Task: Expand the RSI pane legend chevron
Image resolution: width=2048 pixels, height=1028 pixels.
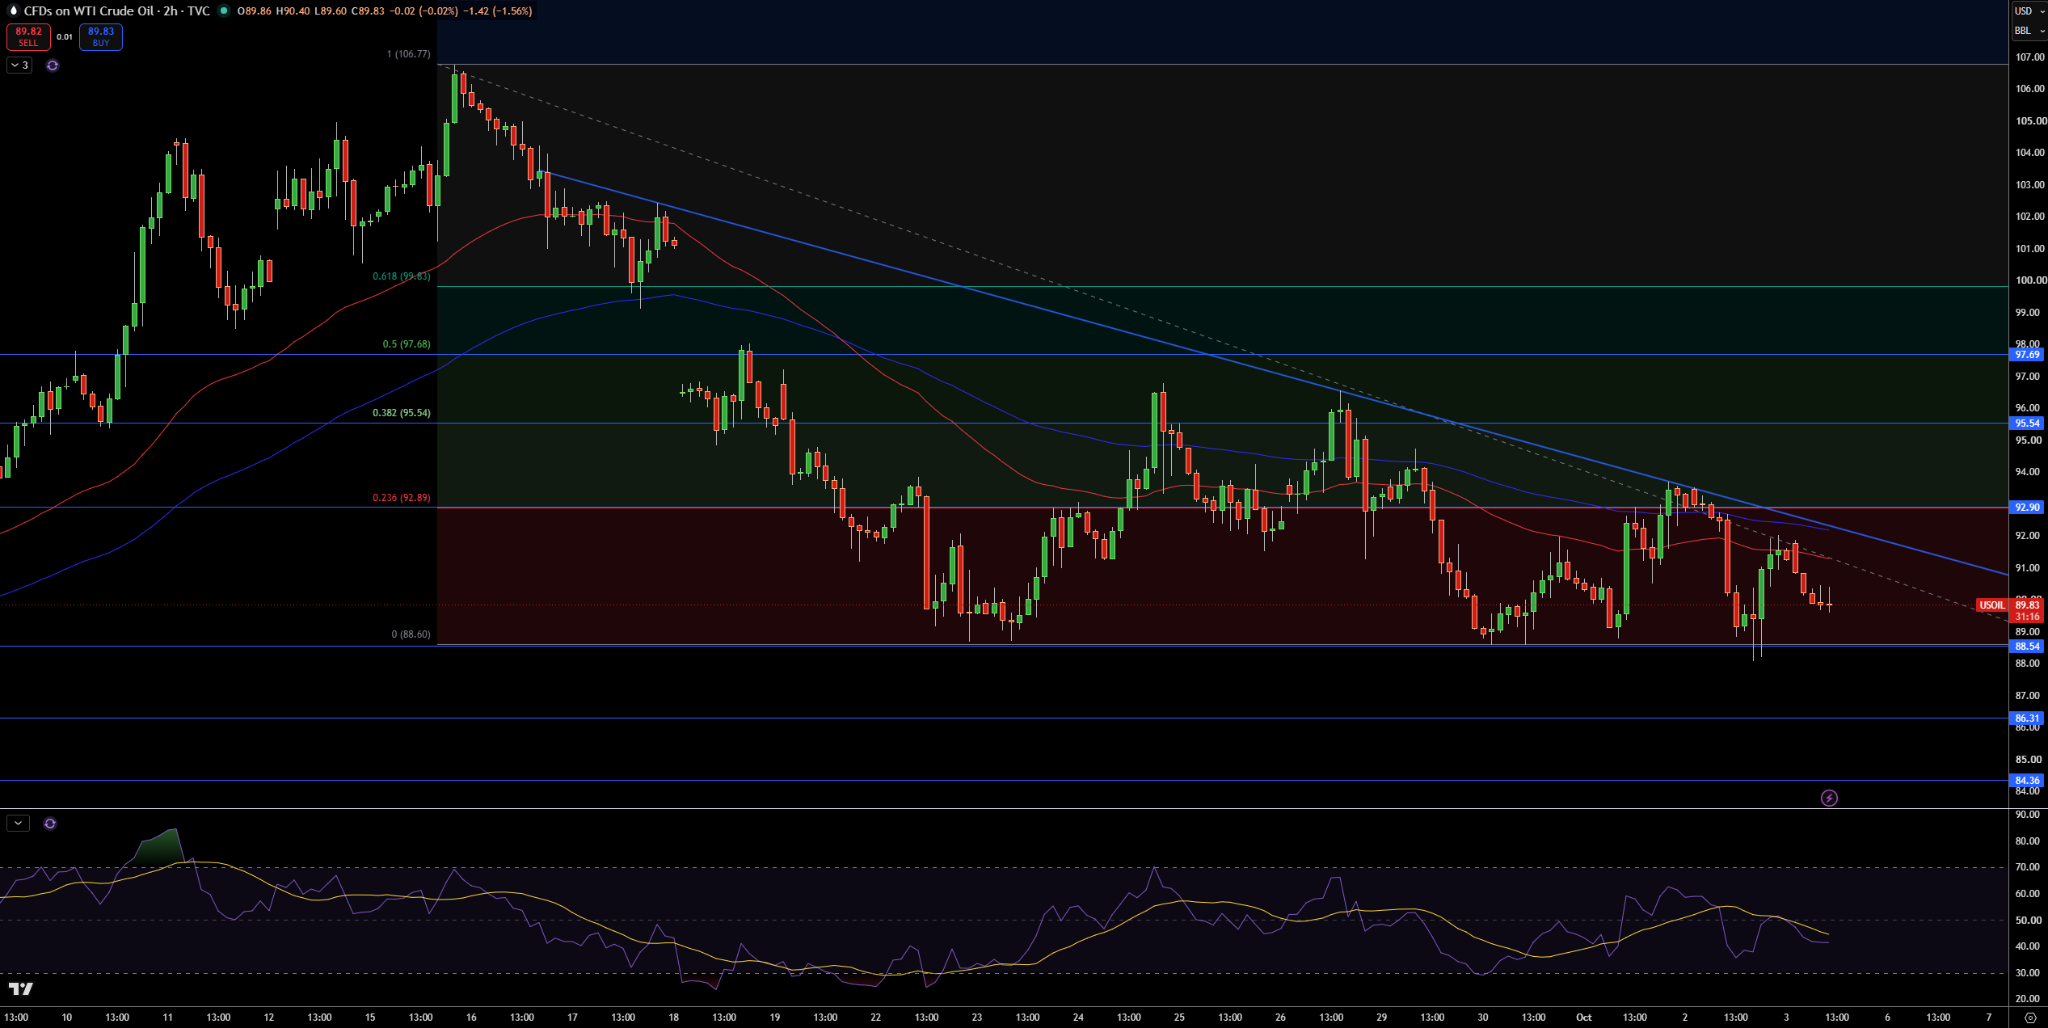Action: pos(18,823)
